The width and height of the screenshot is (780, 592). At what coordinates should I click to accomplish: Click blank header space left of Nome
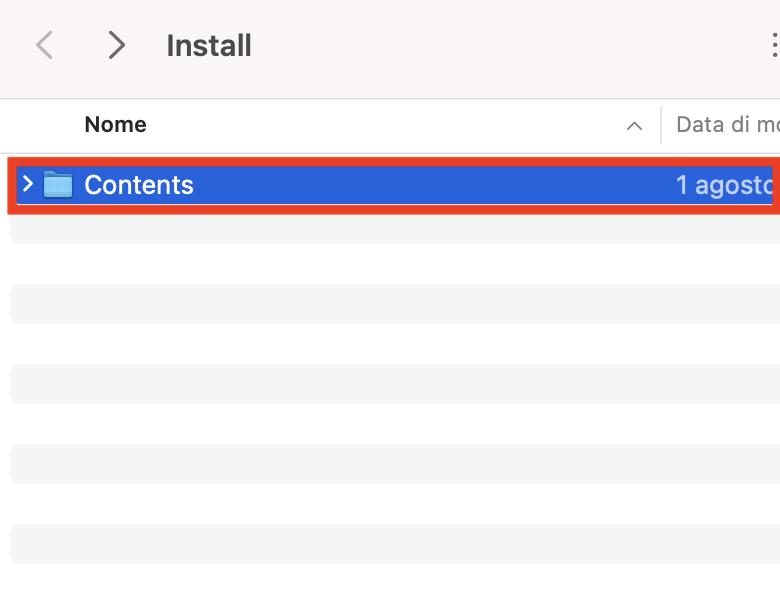[x=42, y=125]
